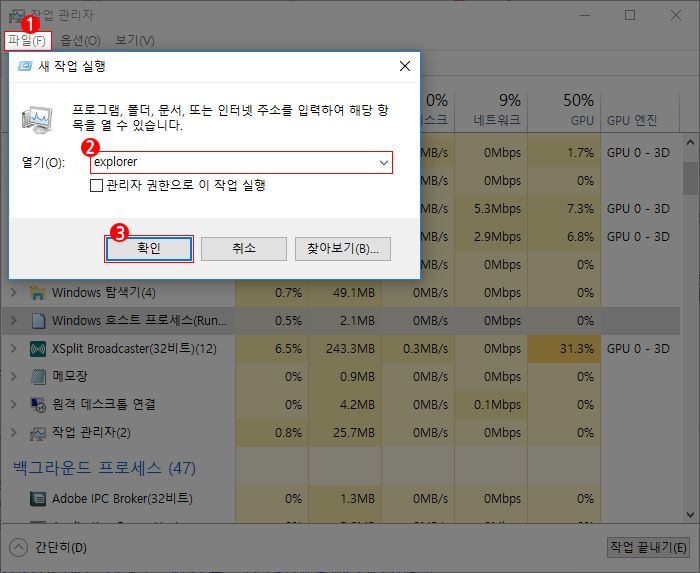Click the 원격 데스크톱 연결 icon
The height and width of the screenshot is (573, 700).
point(38,405)
